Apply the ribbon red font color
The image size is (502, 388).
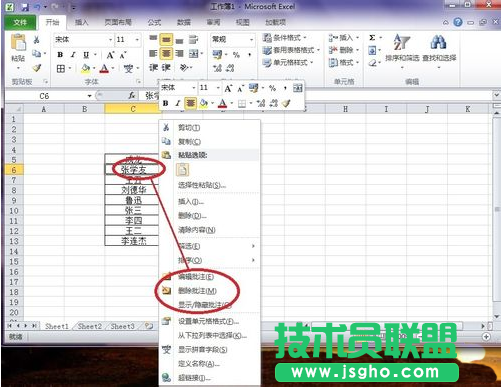tap(104, 69)
